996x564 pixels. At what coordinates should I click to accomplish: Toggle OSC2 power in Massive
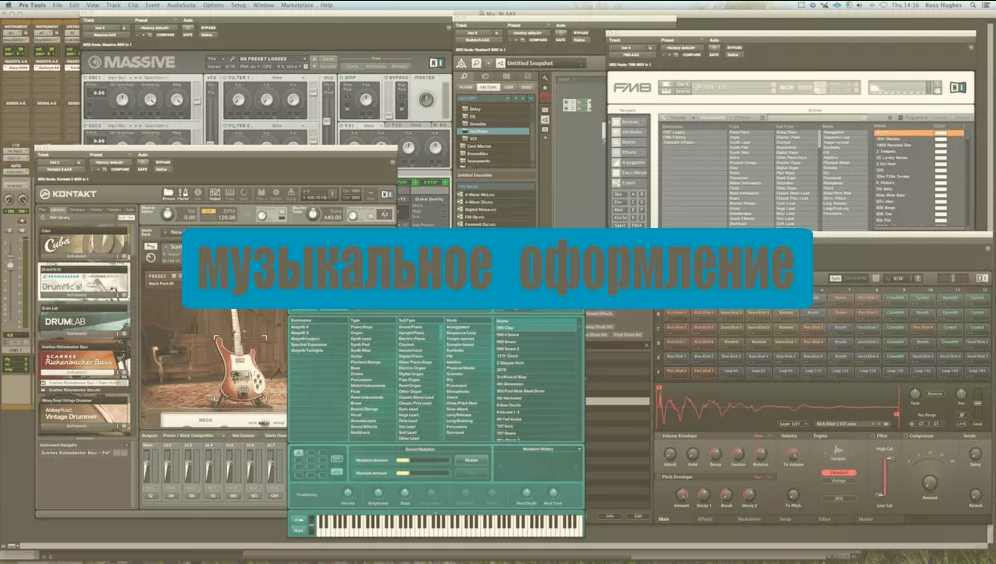86,126
